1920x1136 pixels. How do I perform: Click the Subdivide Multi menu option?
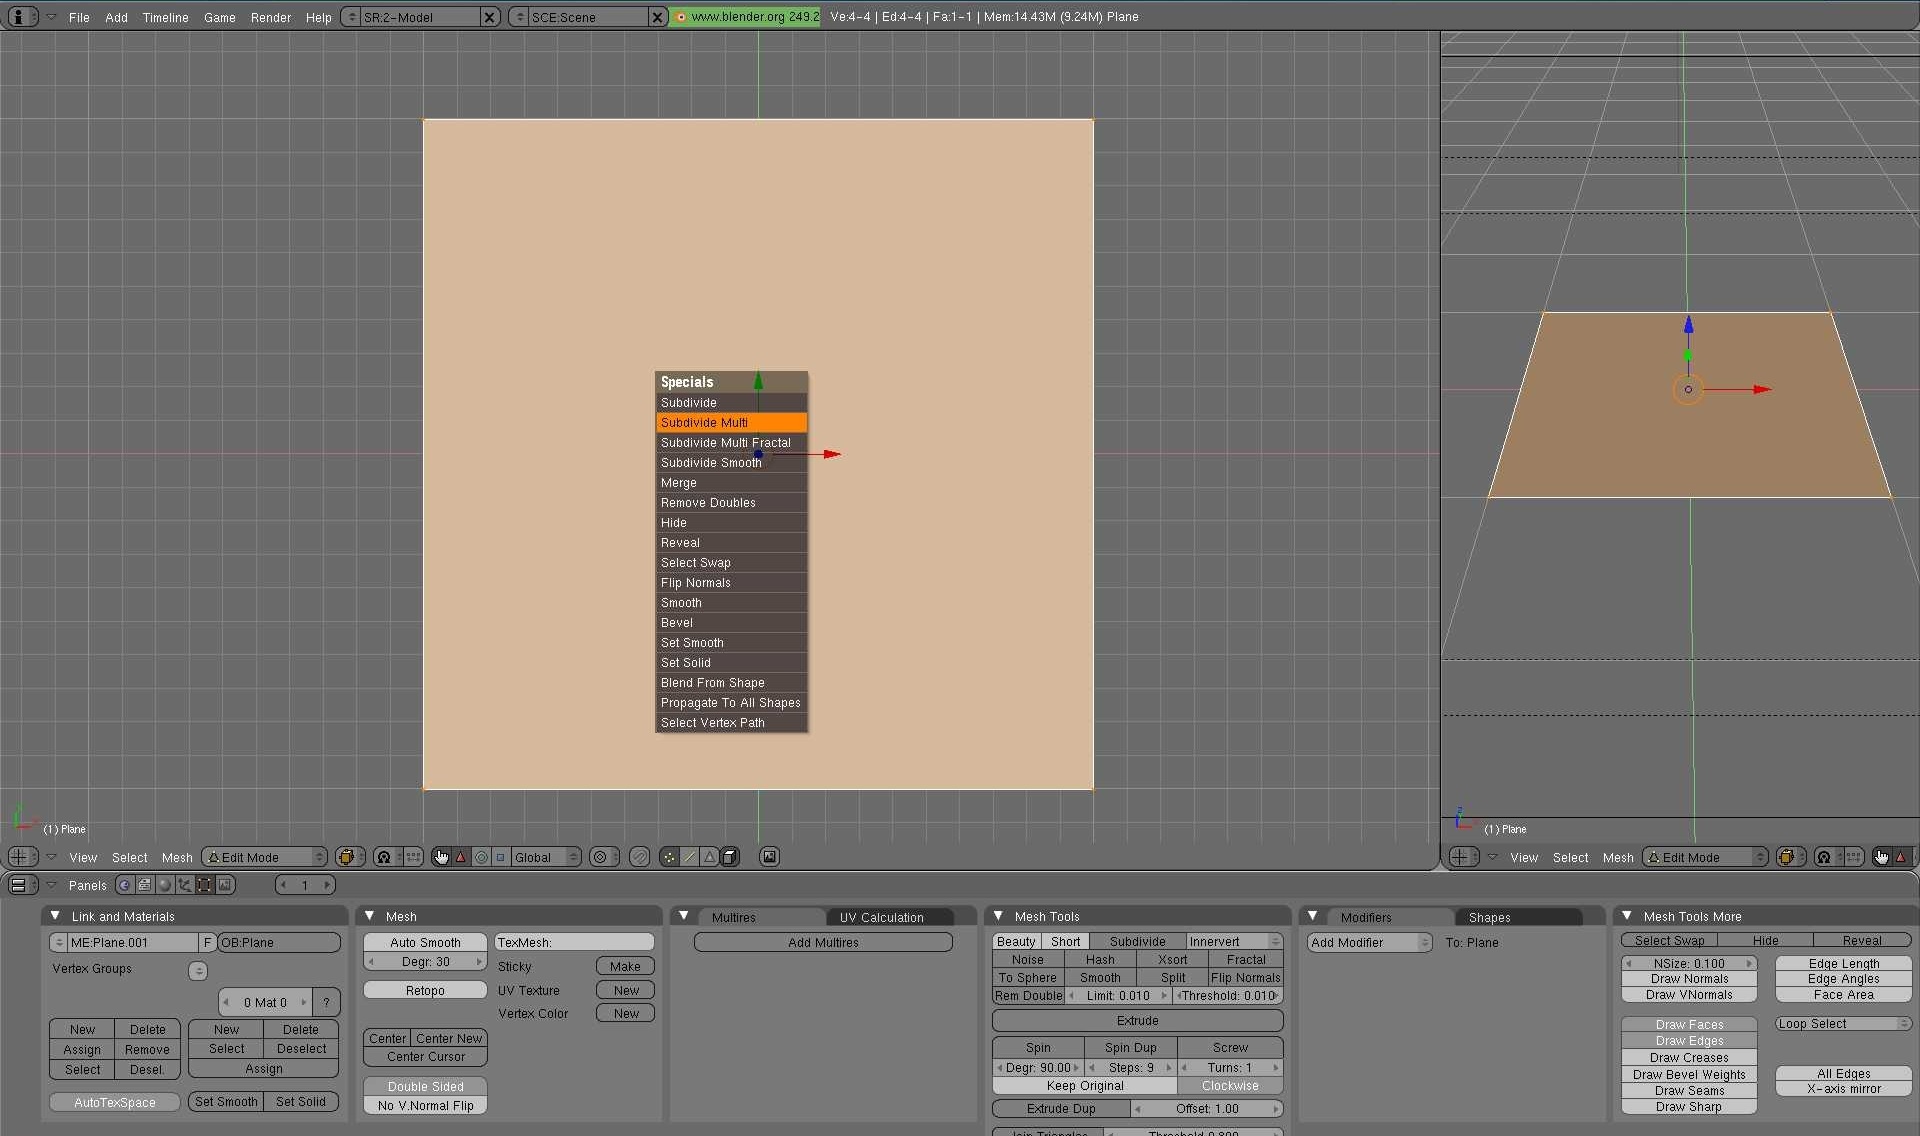coord(730,422)
